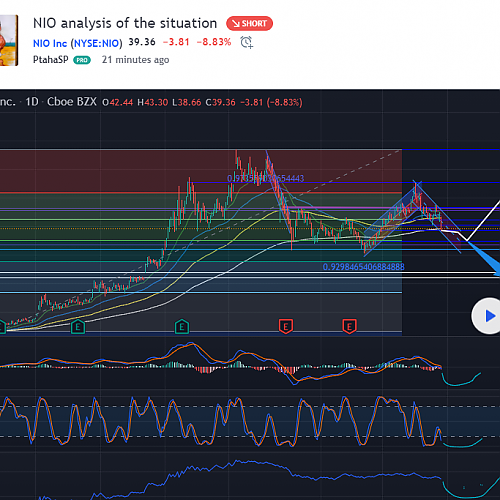Click the red SHORT badge

tap(249, 24)
